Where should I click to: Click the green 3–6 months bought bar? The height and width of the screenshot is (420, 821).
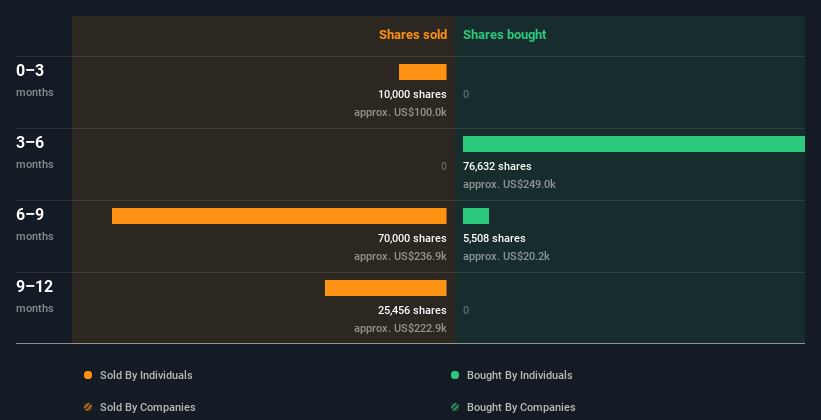tap(634, 144)
